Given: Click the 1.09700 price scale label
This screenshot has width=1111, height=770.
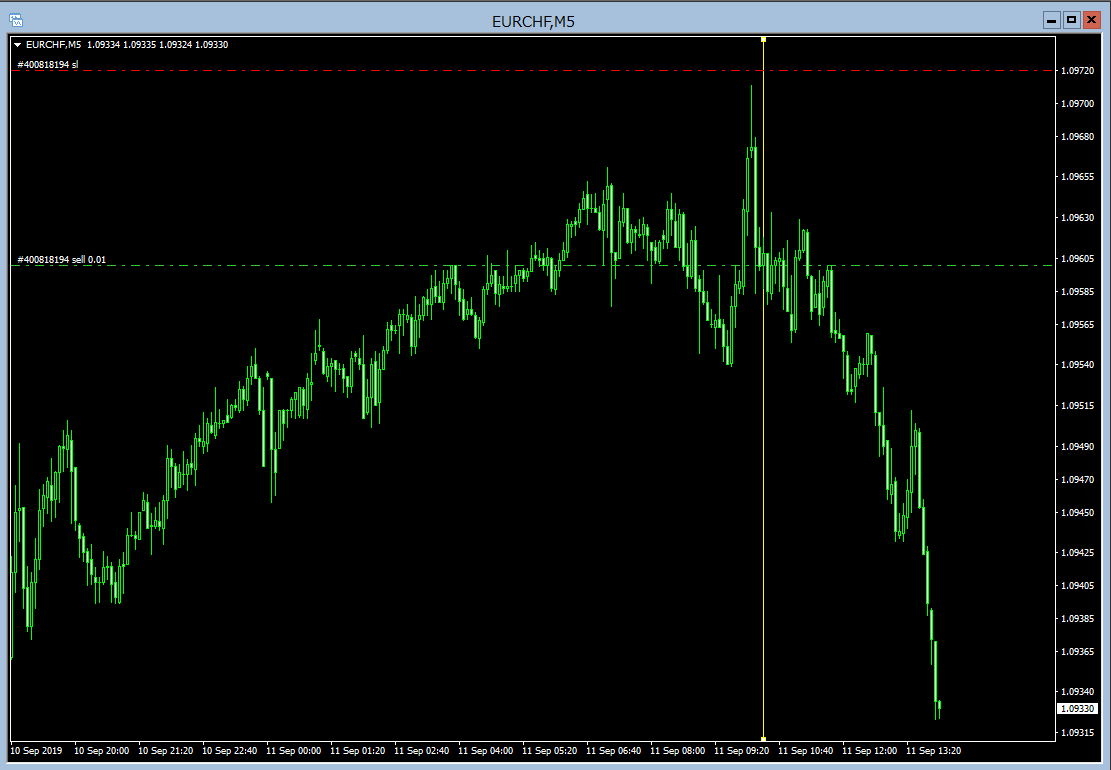Looking at the screenshot, I should 1077,103.
